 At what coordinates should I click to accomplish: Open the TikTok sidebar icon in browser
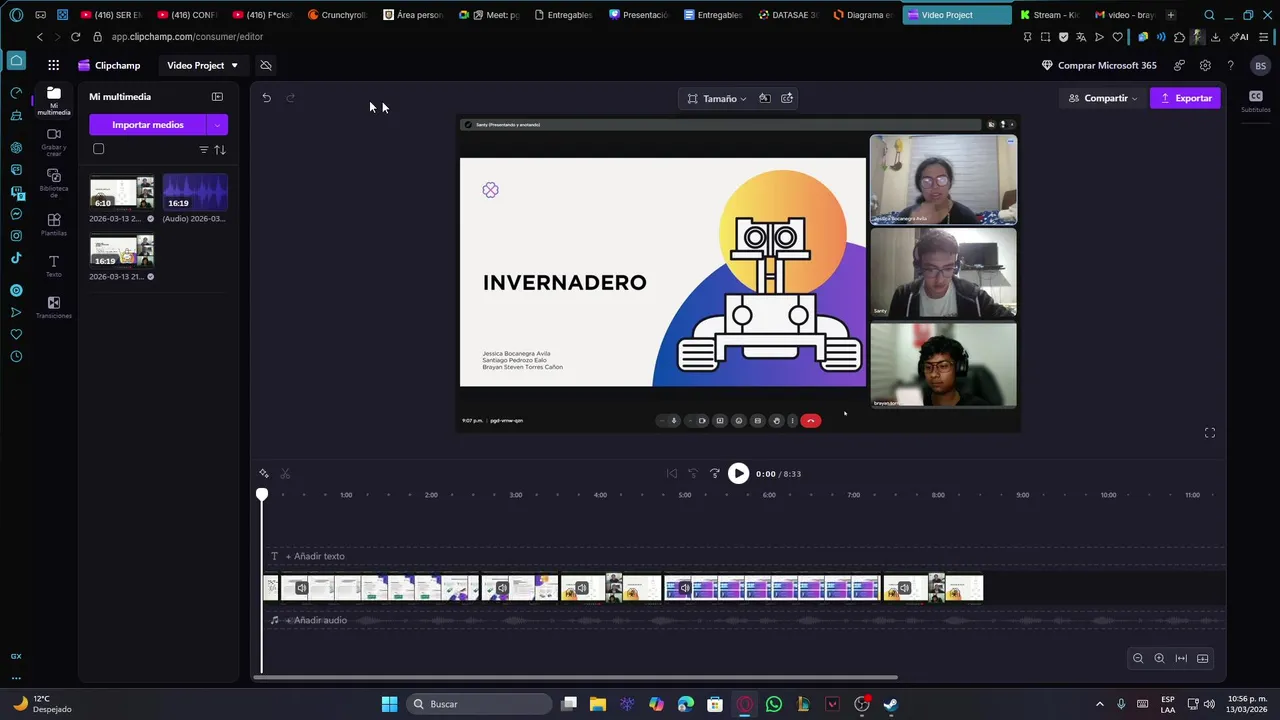pyautogui.click(x=16, y=258)
